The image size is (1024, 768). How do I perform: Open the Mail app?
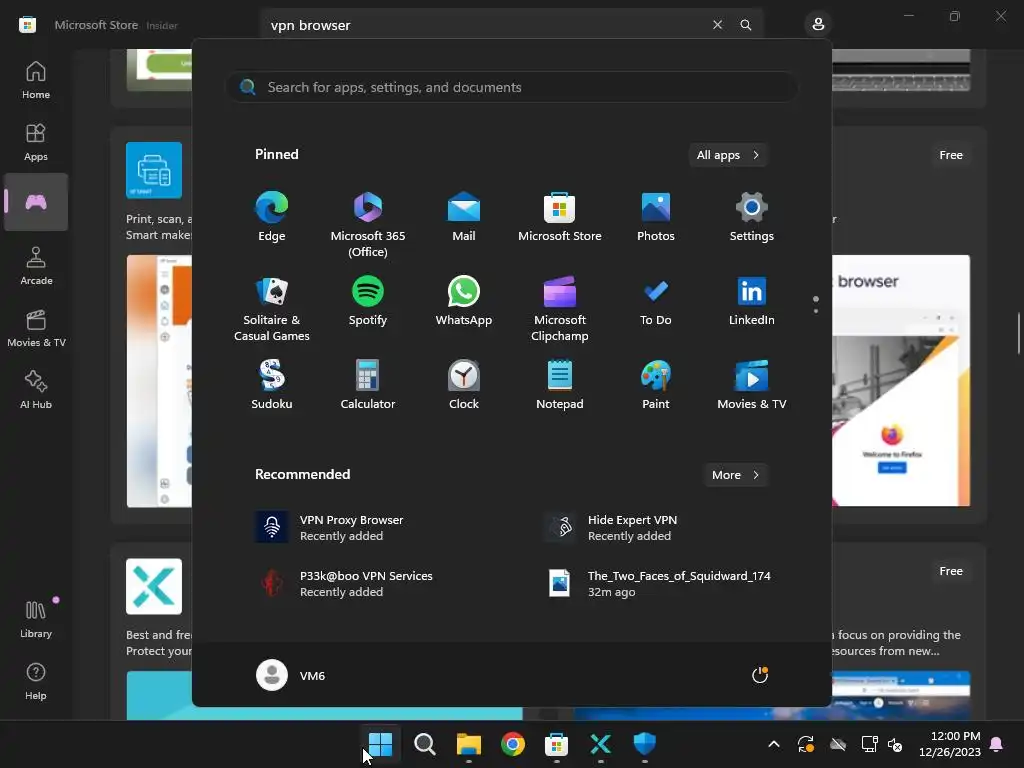click(464, 217)
